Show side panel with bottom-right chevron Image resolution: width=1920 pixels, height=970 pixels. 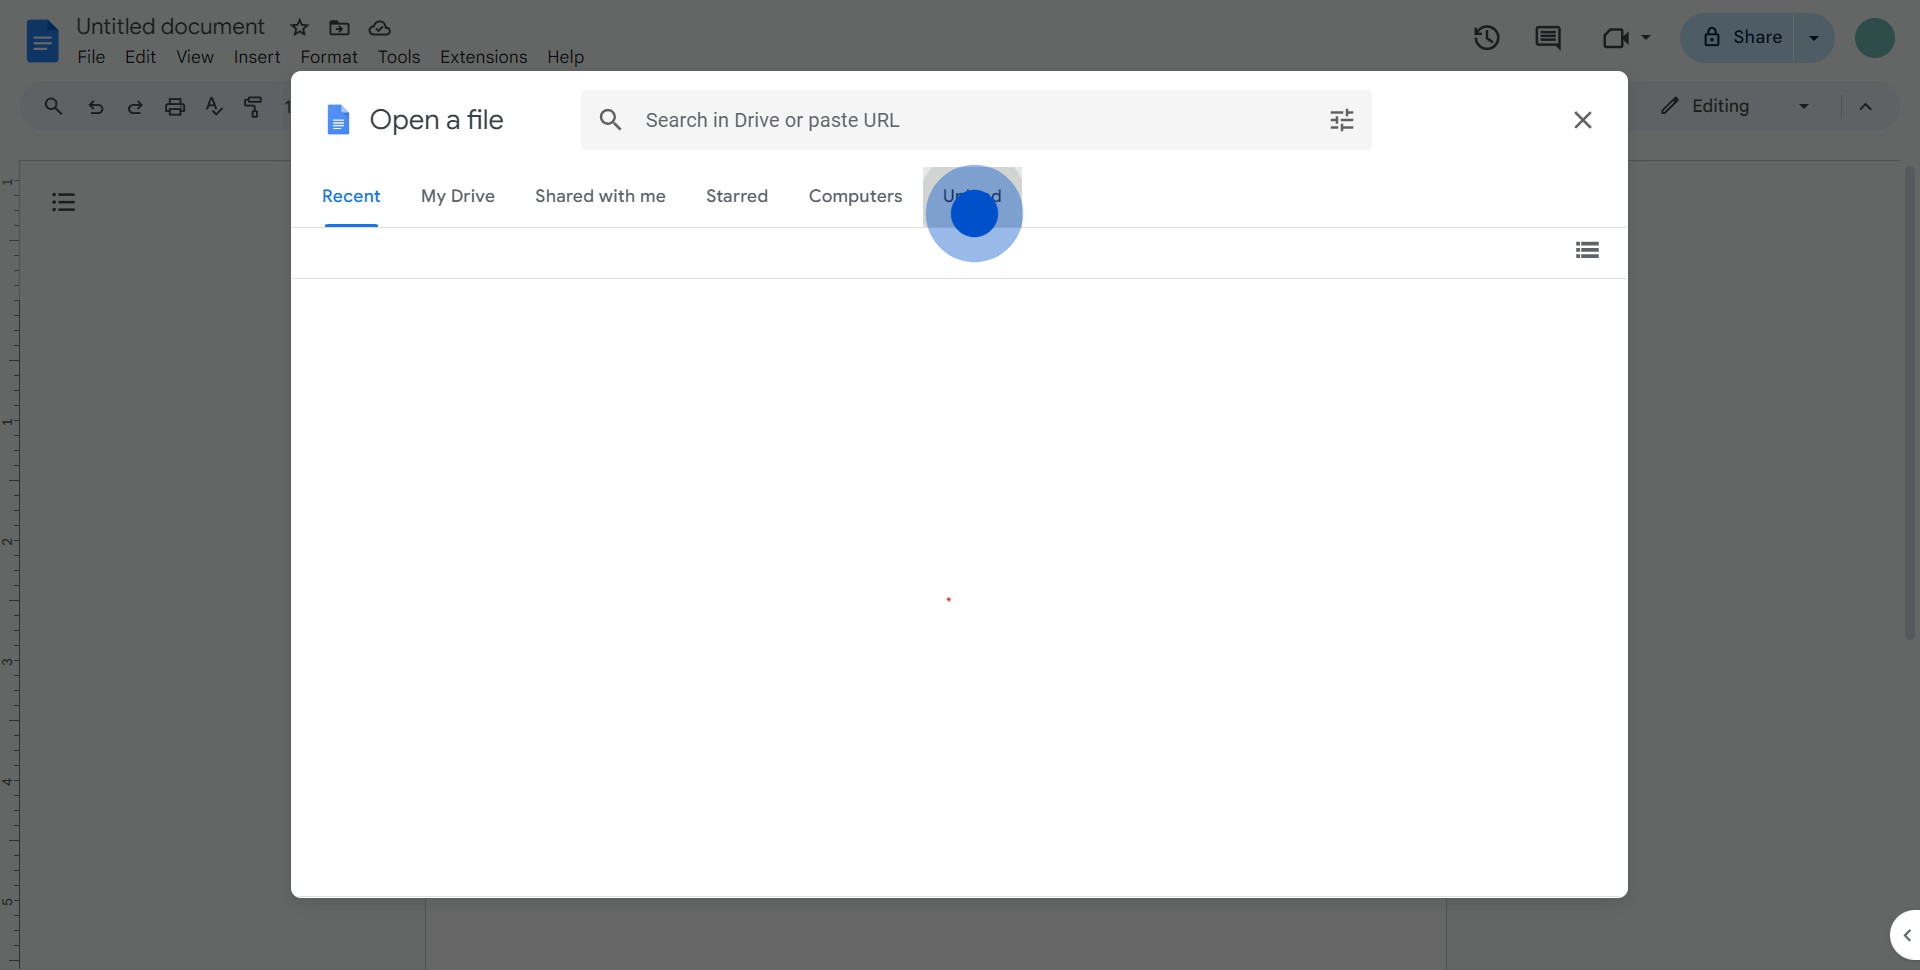click(x=1906, y=935)
